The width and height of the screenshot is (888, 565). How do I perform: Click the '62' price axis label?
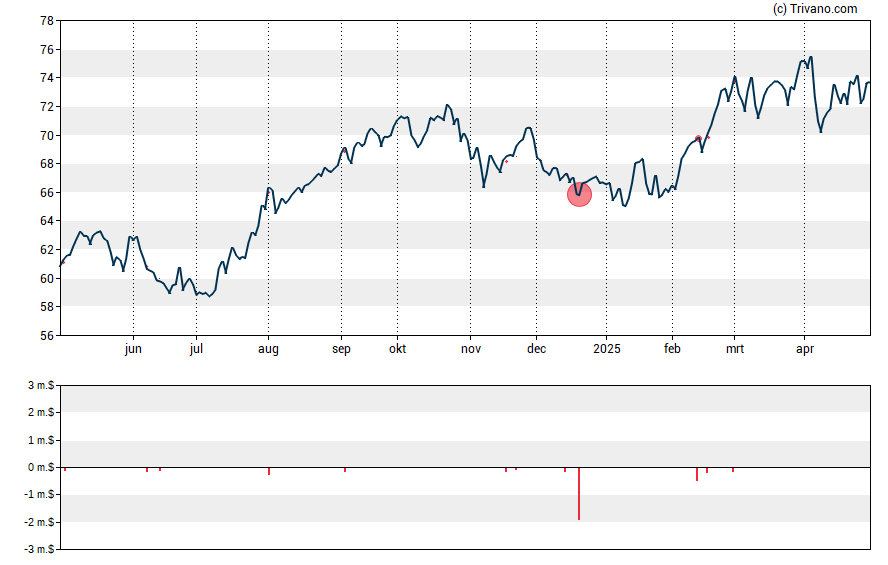click(47, 250)
